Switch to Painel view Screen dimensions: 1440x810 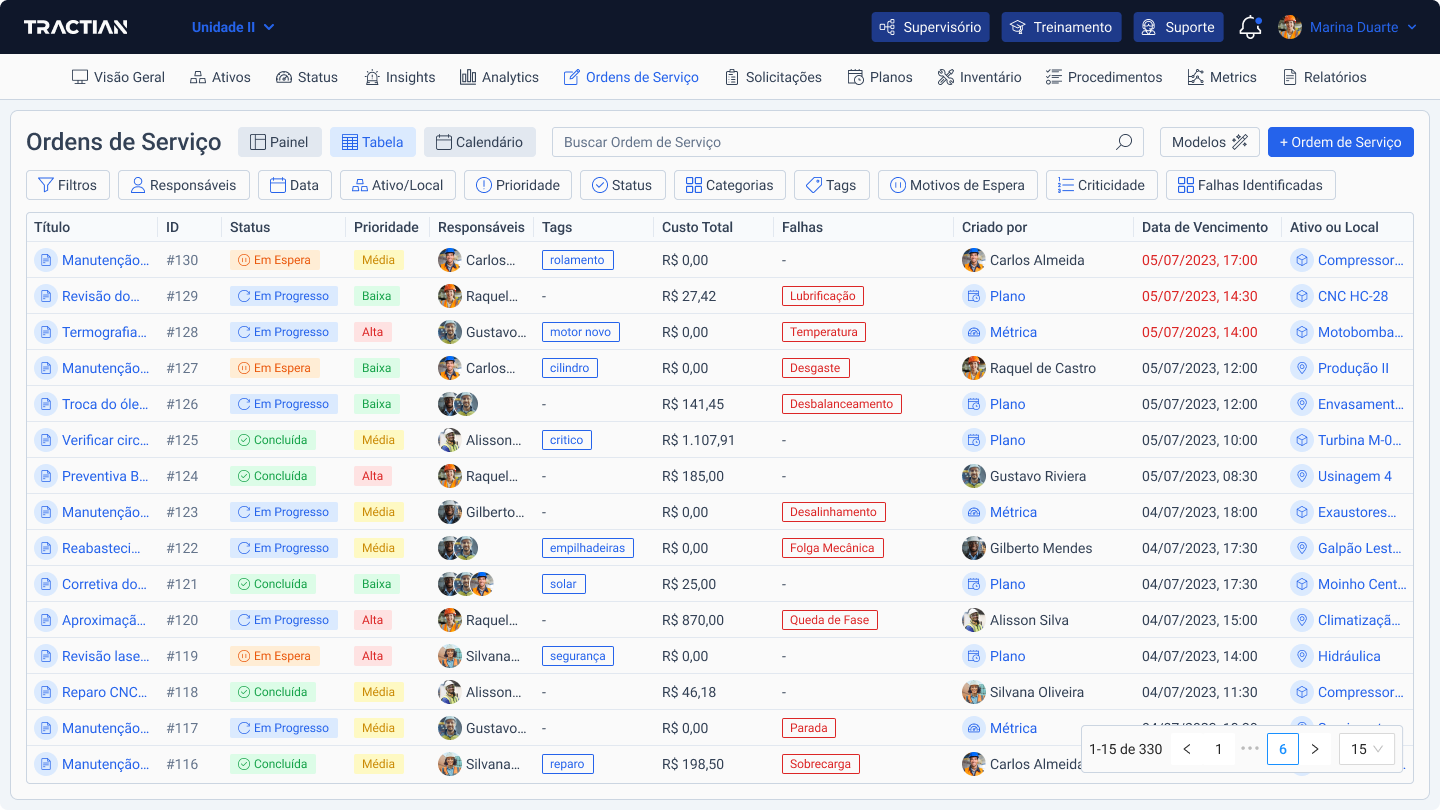pyautogui.click(x=279, y=142)
